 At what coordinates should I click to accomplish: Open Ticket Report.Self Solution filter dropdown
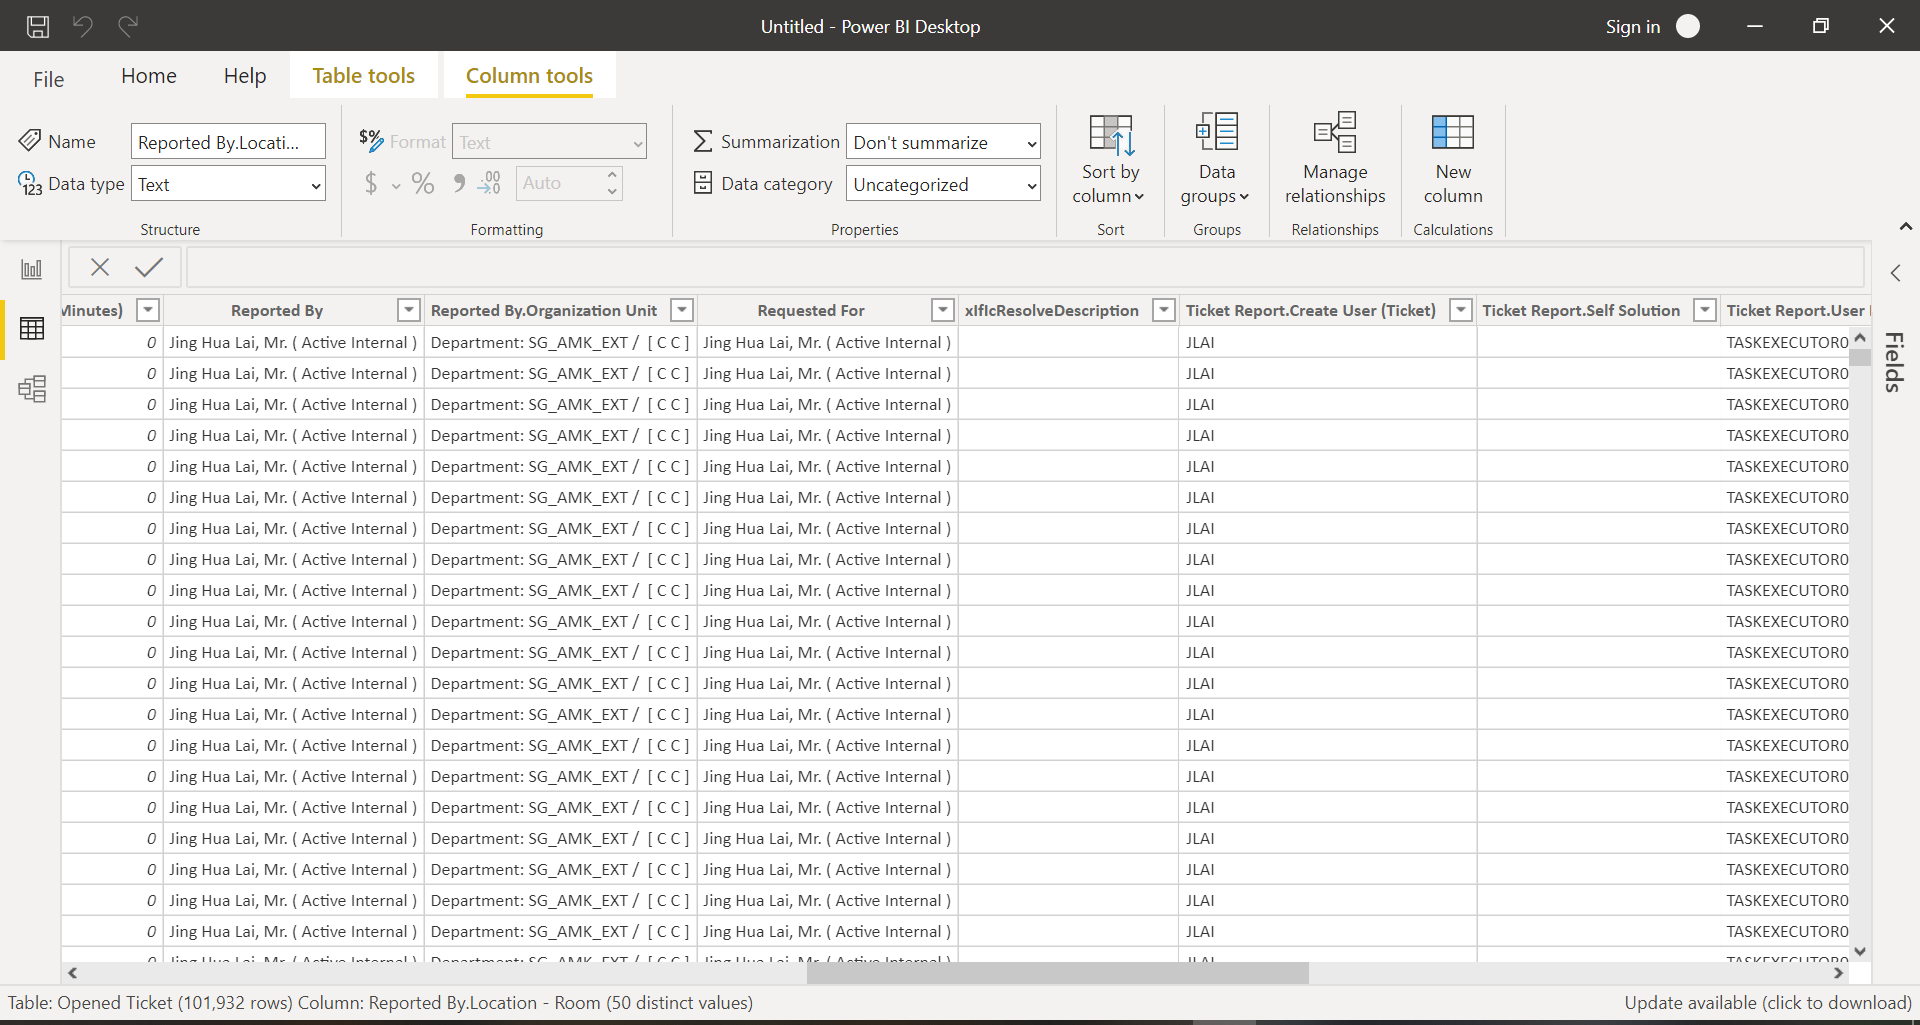pyautogui.click(x=1706, y=310)
